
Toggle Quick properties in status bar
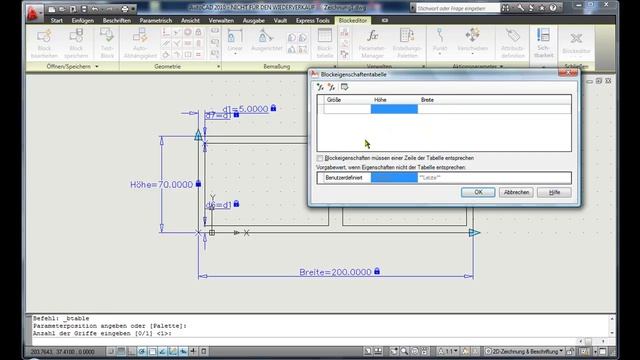tap(204, 351)
